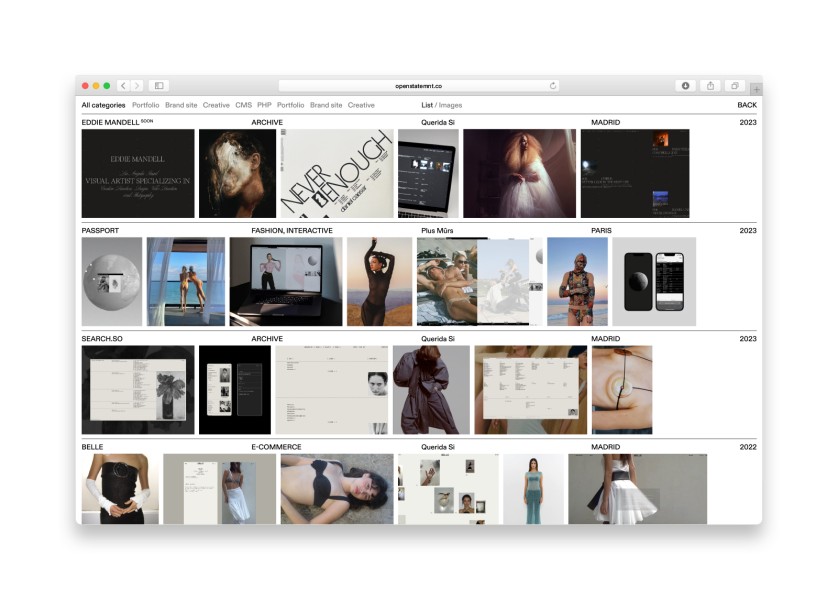Viewport: 838px width, 600px height.
Task: Open the downloads icon in the toolbar
Action: tap(685, 85)
